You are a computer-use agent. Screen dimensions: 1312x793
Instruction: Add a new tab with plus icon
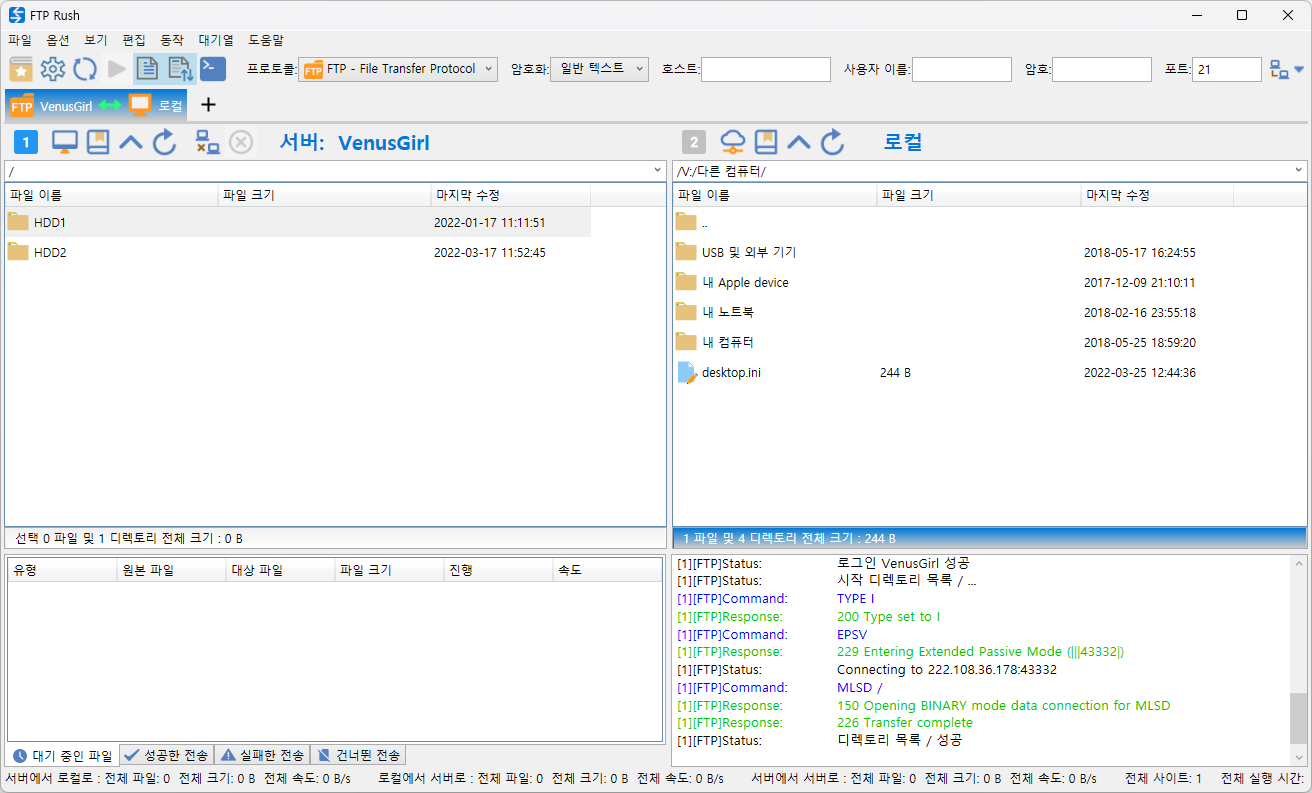pyautogui.click(x=208, y=105)
